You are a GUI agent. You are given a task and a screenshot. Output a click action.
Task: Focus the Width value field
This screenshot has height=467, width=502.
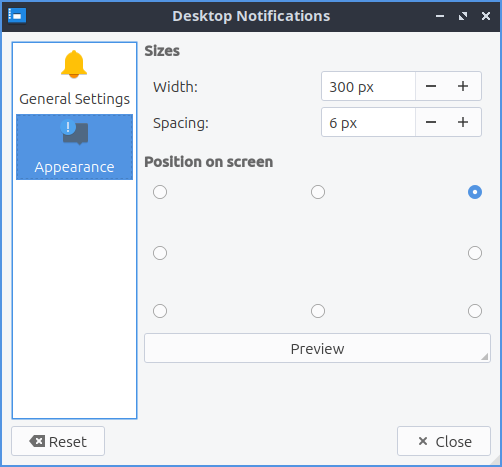368,86
